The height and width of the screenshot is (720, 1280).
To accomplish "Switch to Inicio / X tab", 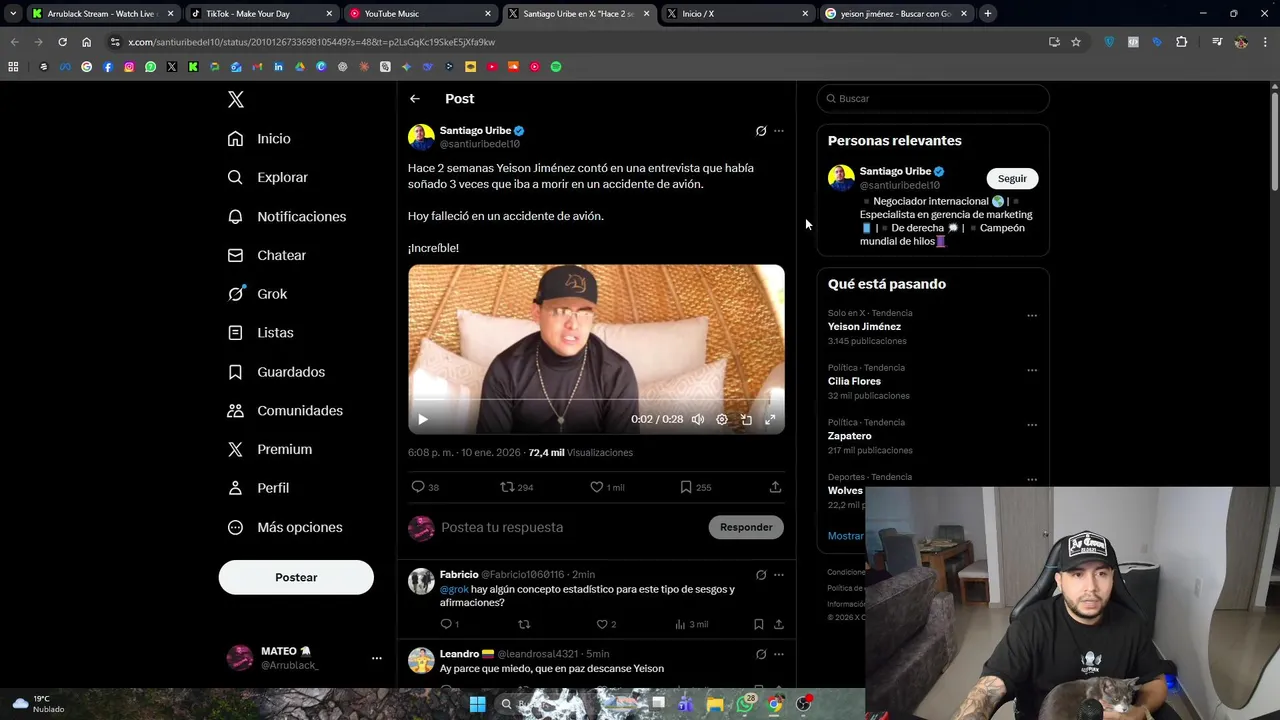I will point(737,14).
